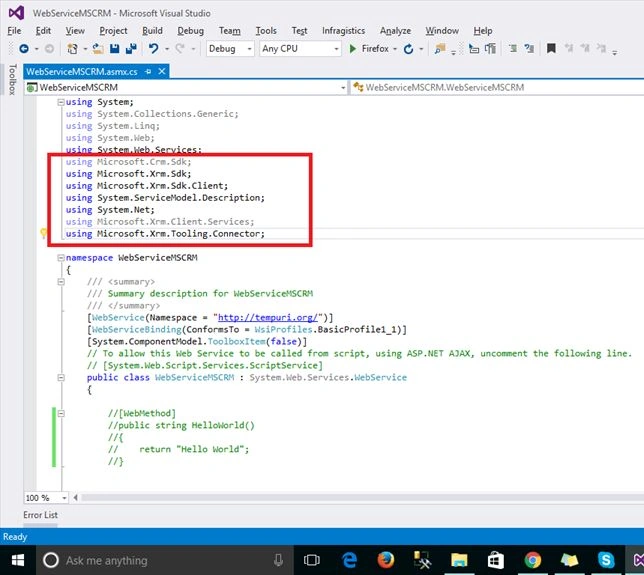Uncomment the selected lines icon
644x575 pixels.
tap(529, 49)
